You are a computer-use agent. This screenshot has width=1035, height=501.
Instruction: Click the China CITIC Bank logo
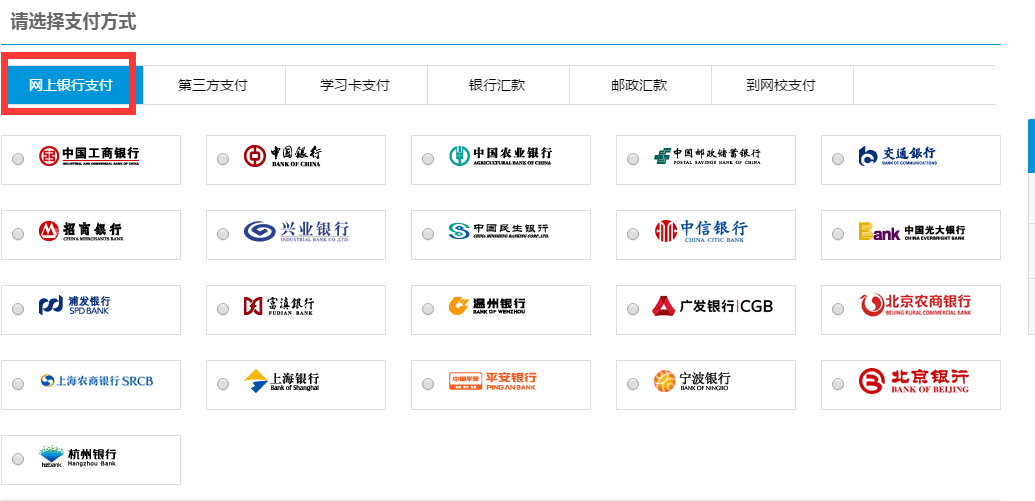click(x=701, y=232)
